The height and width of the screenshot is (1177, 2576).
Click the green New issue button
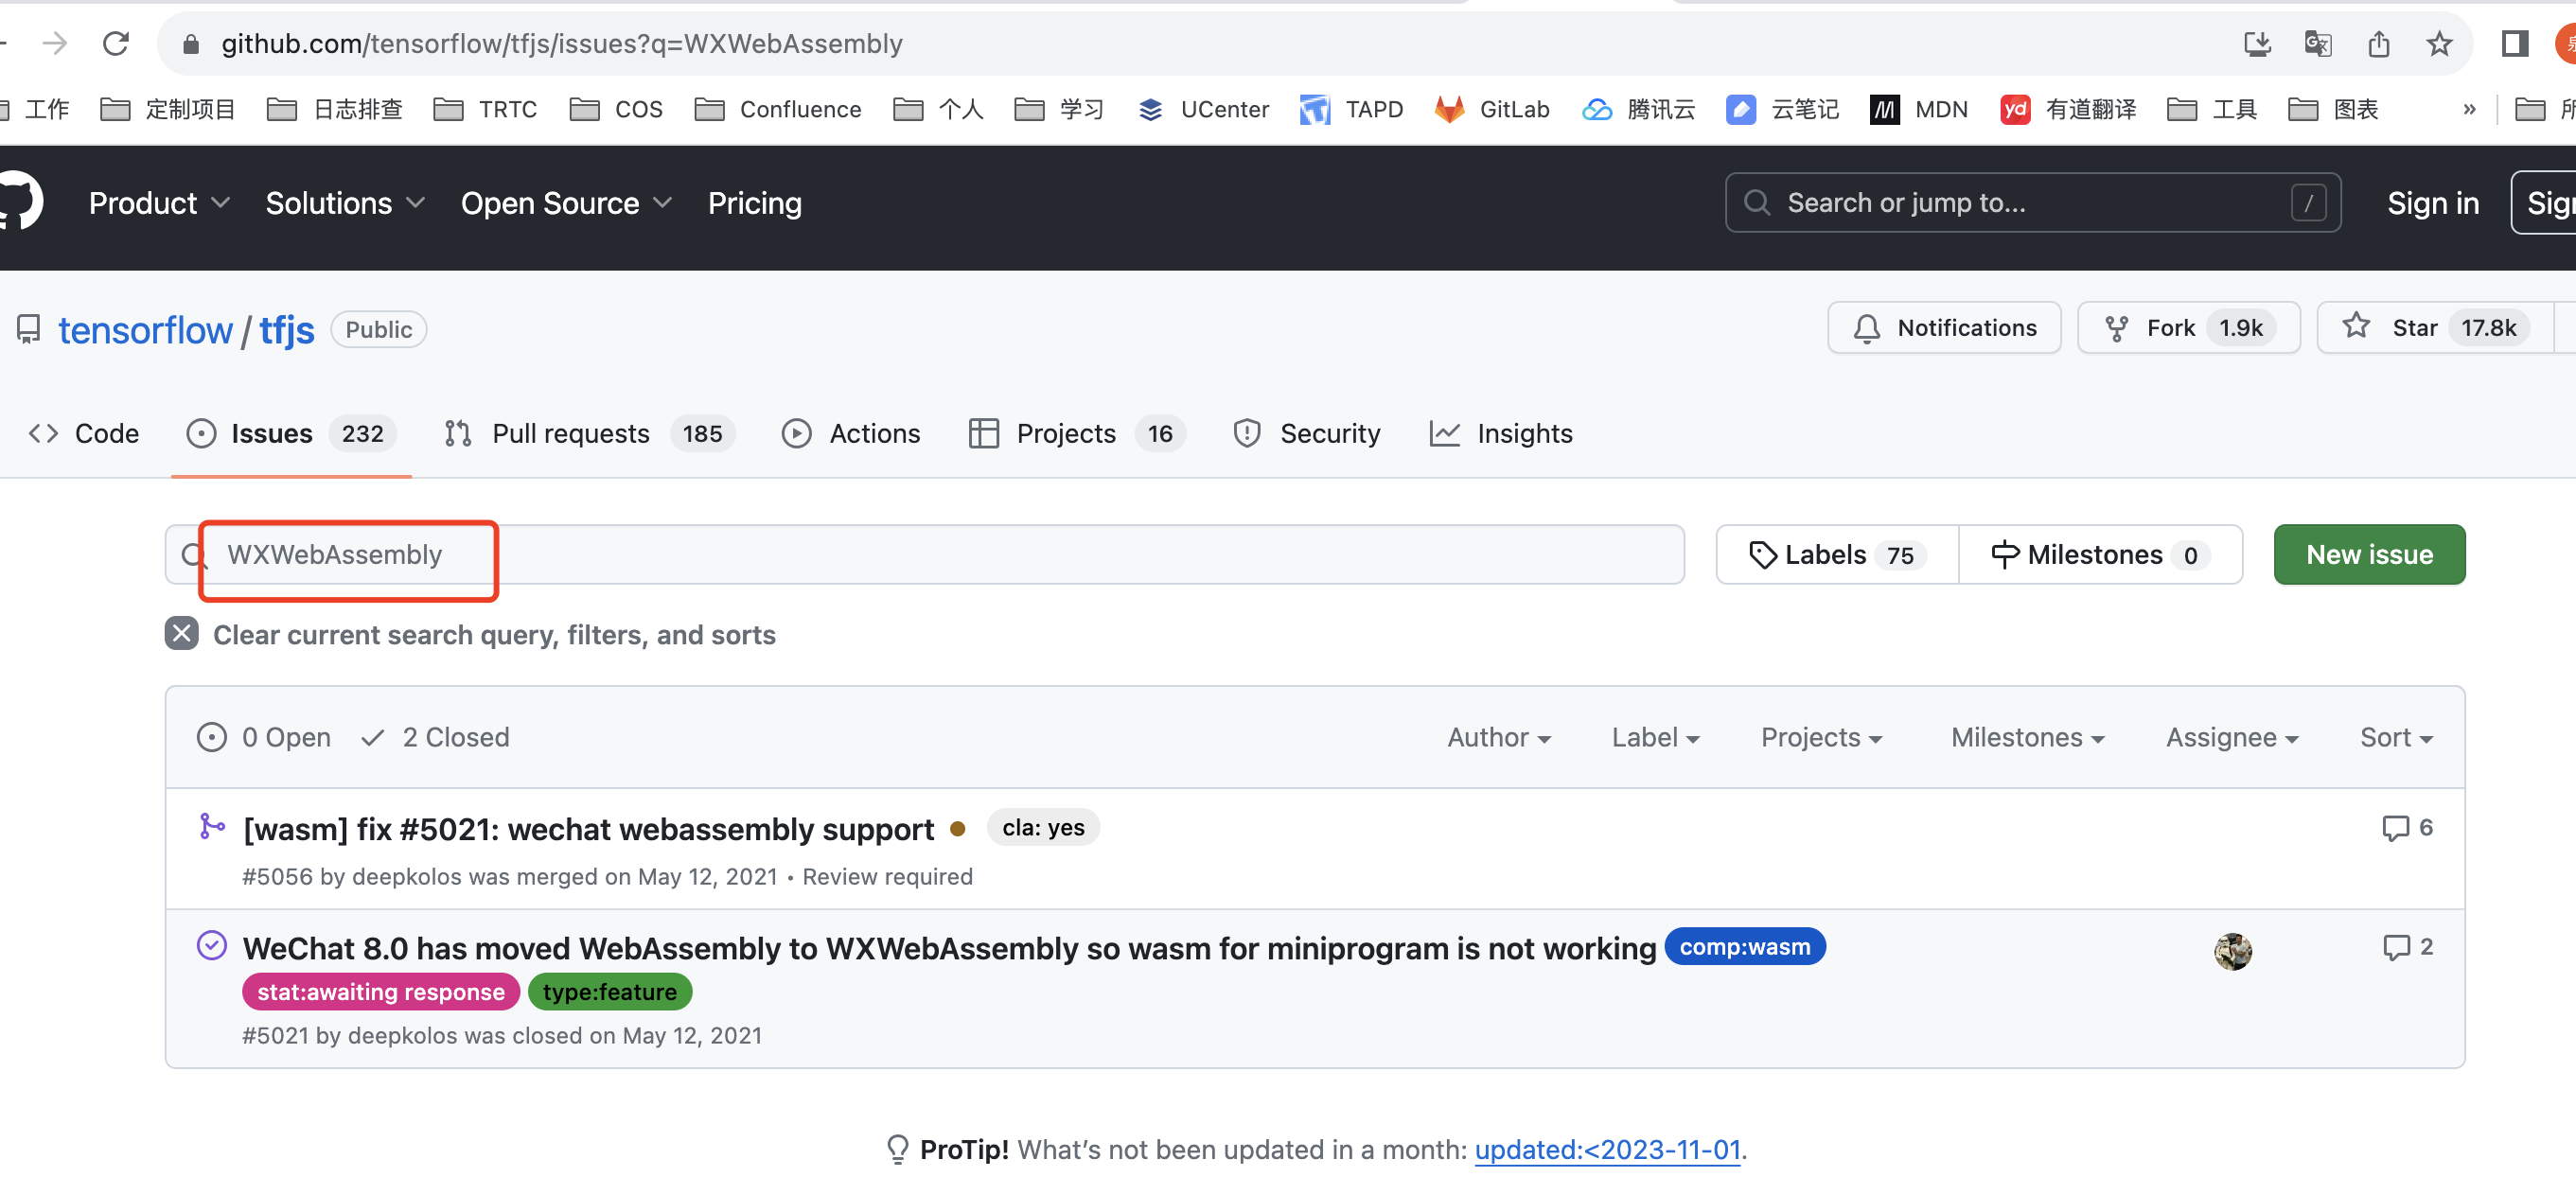2368,554
